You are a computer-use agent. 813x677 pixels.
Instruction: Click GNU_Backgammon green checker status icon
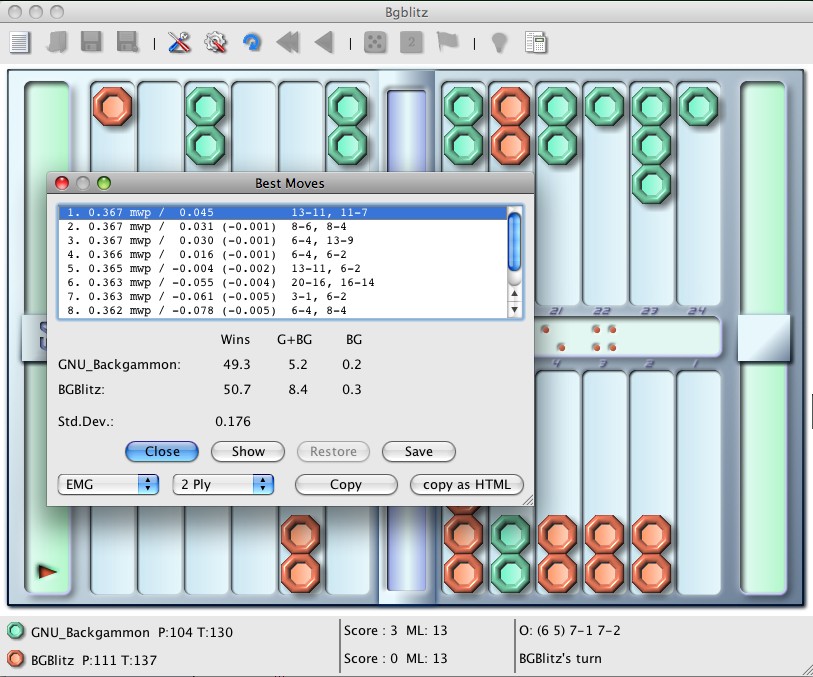(16, 631)
